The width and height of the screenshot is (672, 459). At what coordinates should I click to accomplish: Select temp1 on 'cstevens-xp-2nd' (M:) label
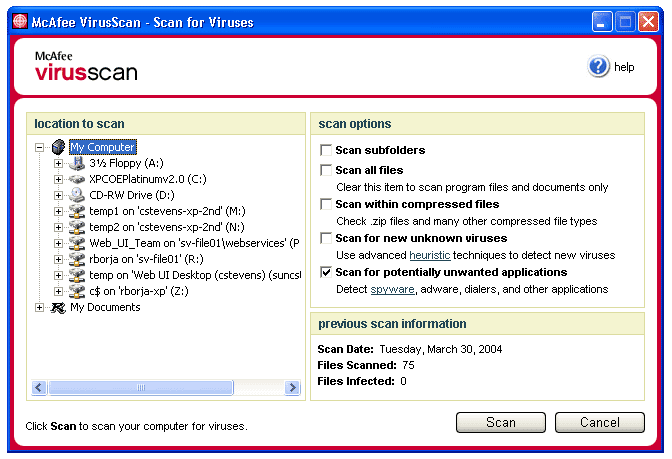167,211
